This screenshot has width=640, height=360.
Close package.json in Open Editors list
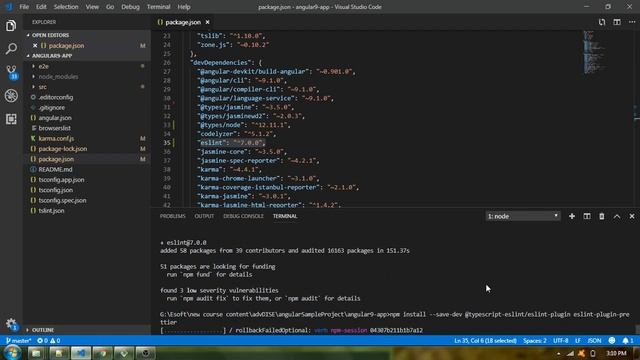click(35, 46)
